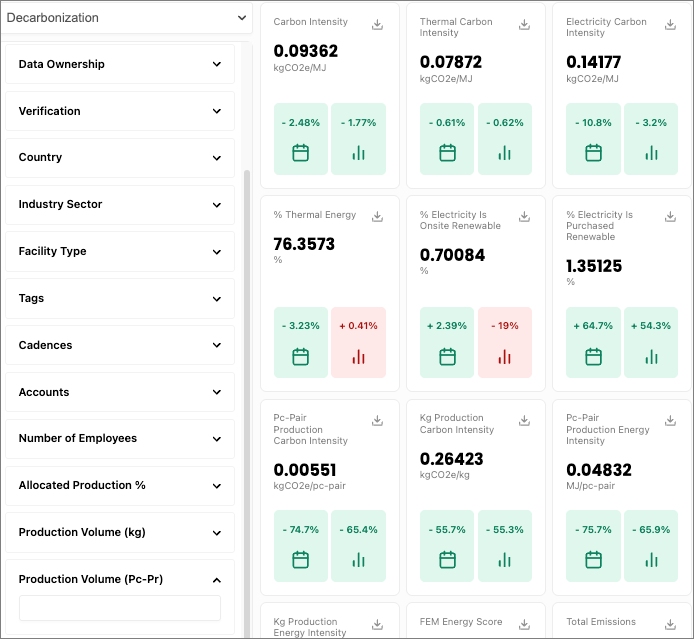Click the 0.26423 kgCO2e/kg value
This screenshot has height=639, width=694.
click(451, 459)
